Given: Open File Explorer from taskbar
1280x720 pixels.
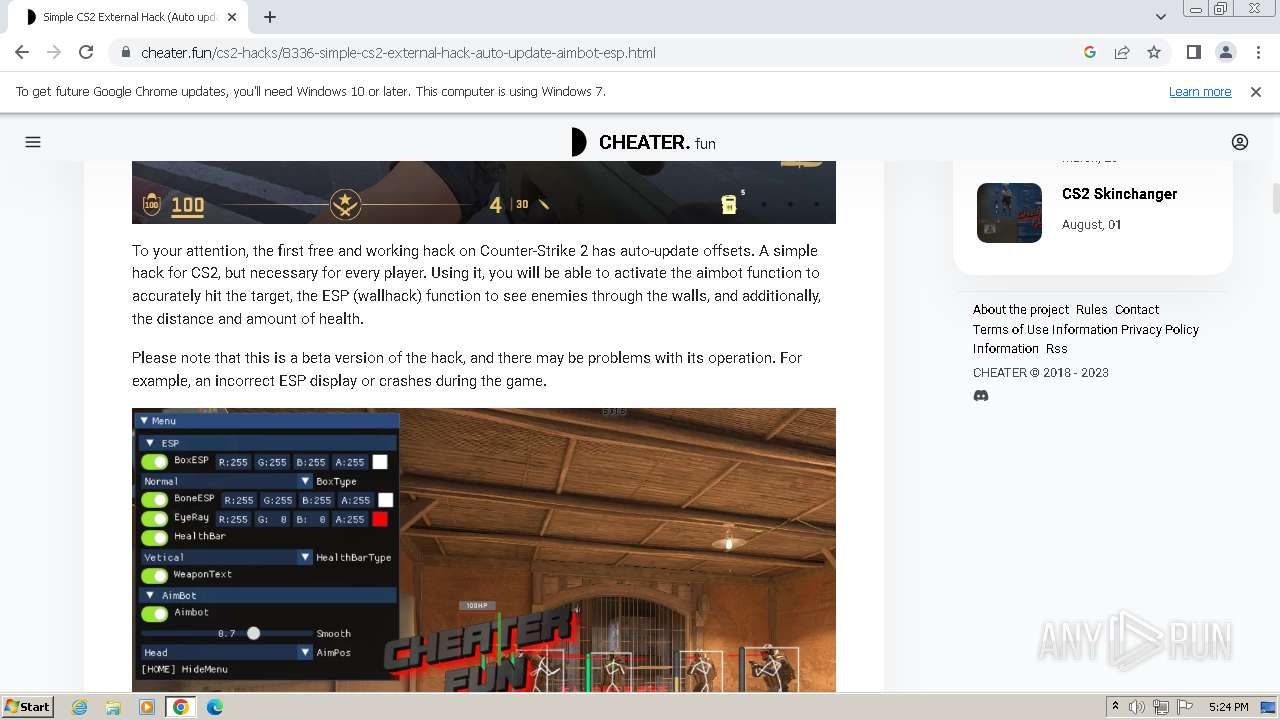Looking at the screenshot, I should coord(113,707).
